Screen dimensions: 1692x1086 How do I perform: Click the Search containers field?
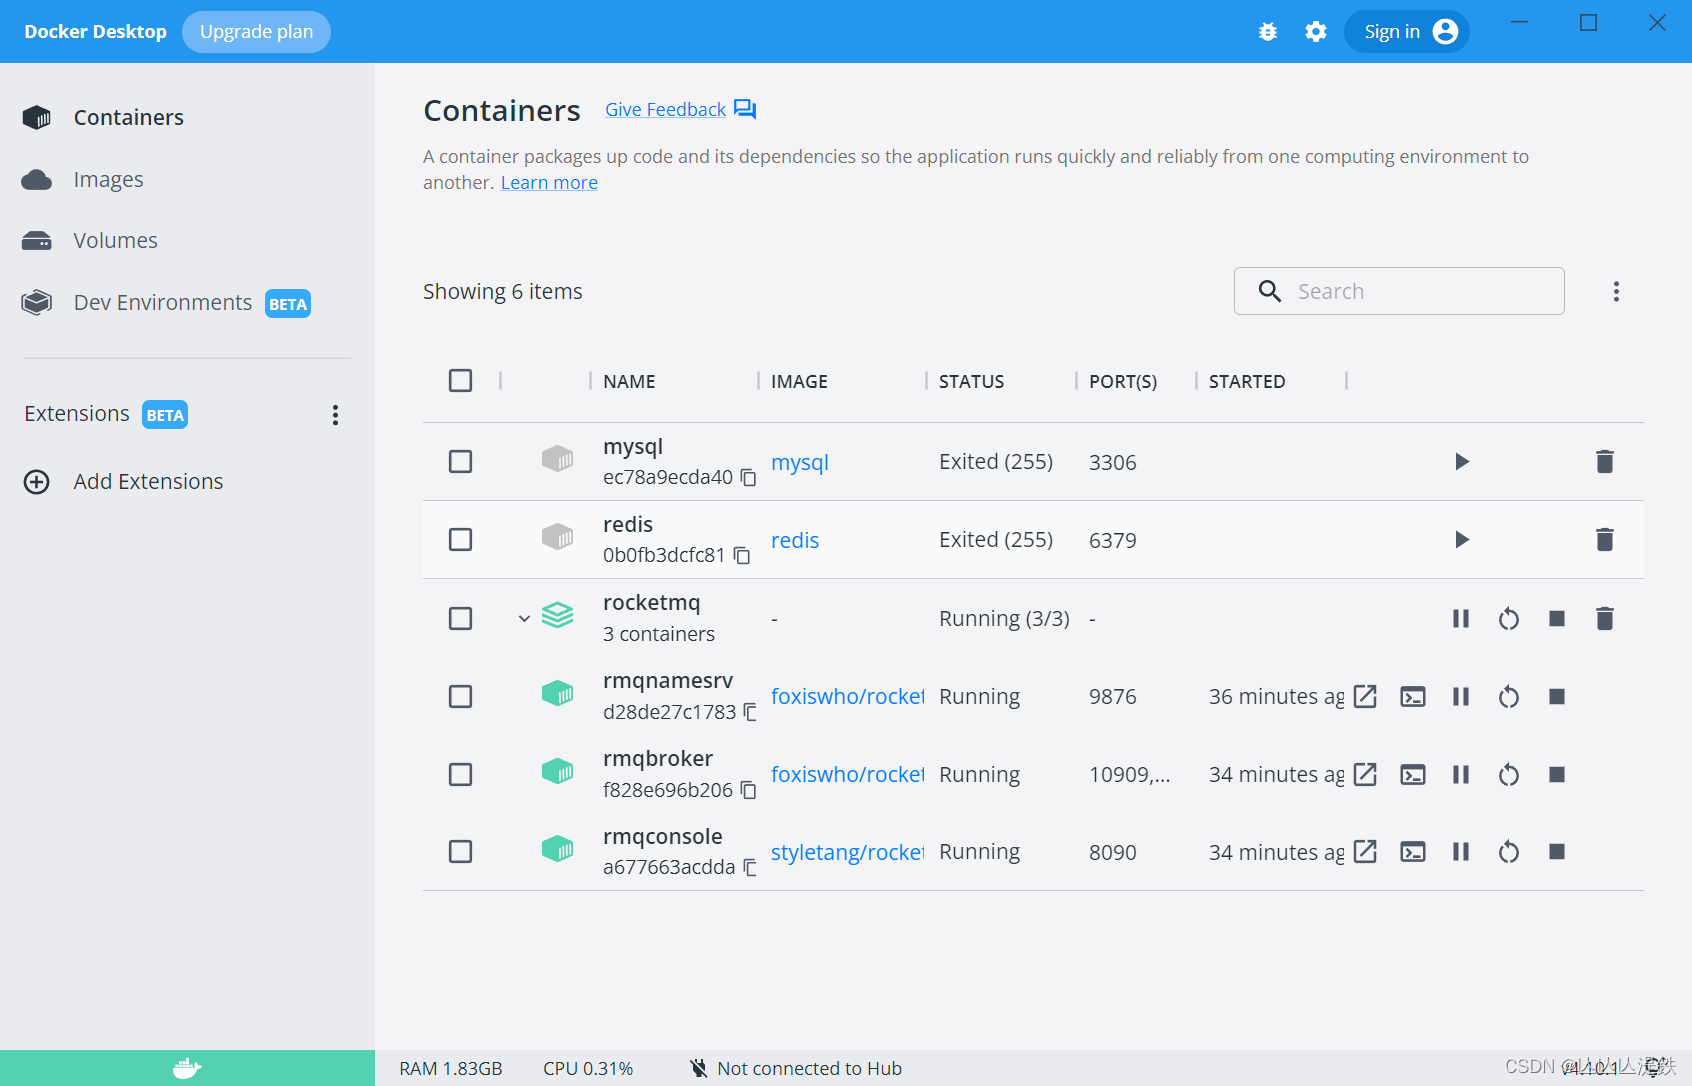pyautogui.click(x=1398, y=291)
